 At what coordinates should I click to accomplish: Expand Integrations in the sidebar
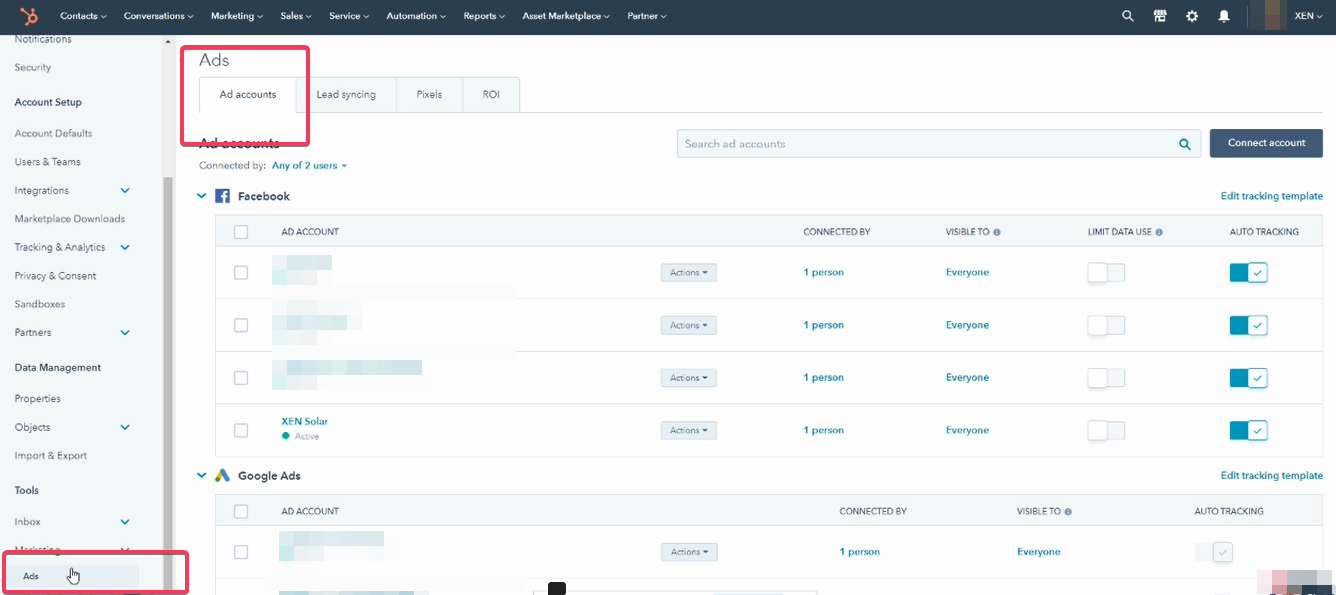coord(125,190)
